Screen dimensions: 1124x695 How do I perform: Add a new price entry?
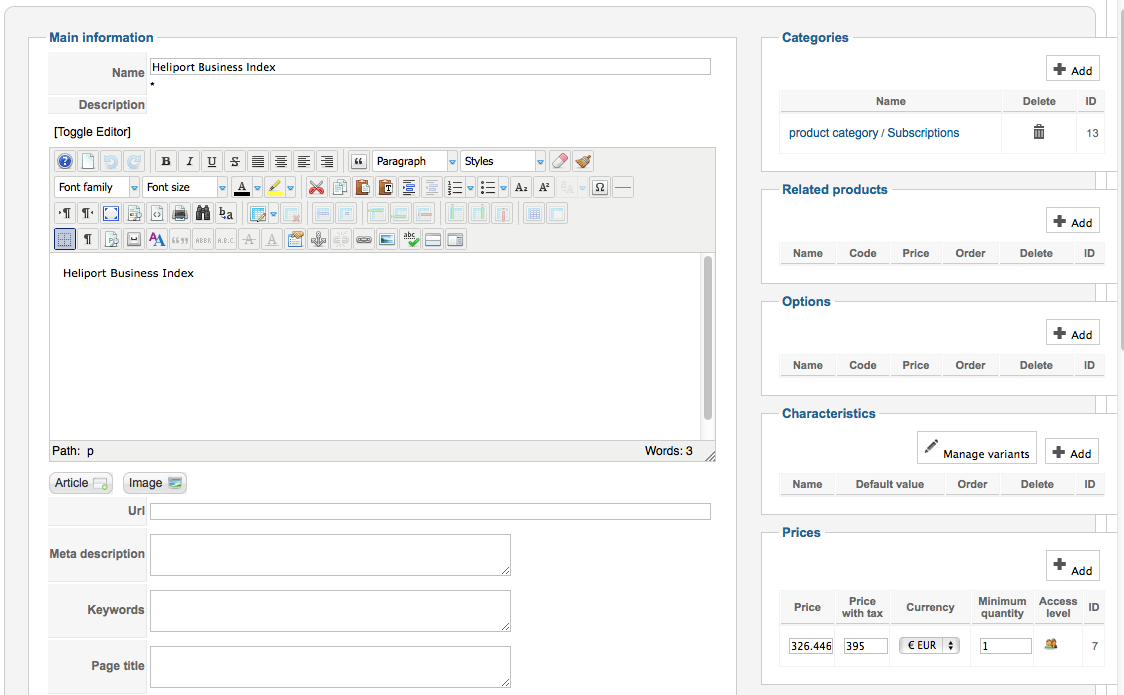point(1072,566)
